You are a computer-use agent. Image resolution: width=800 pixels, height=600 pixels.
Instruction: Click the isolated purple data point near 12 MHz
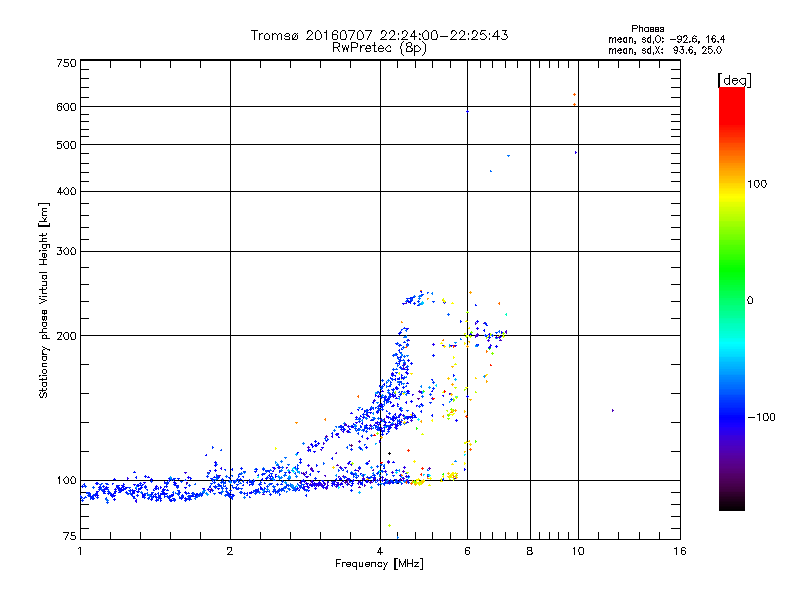point(612,410)
